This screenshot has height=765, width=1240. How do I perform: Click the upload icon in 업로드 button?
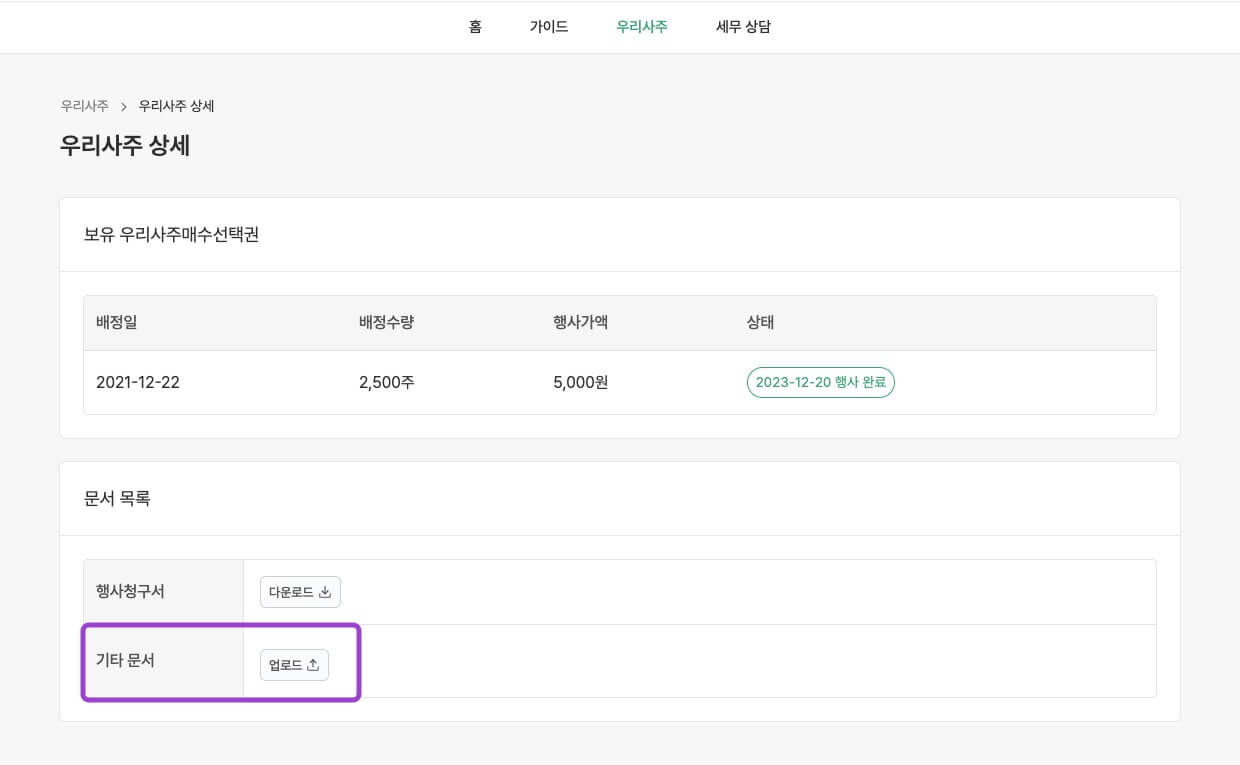point(313,665)
